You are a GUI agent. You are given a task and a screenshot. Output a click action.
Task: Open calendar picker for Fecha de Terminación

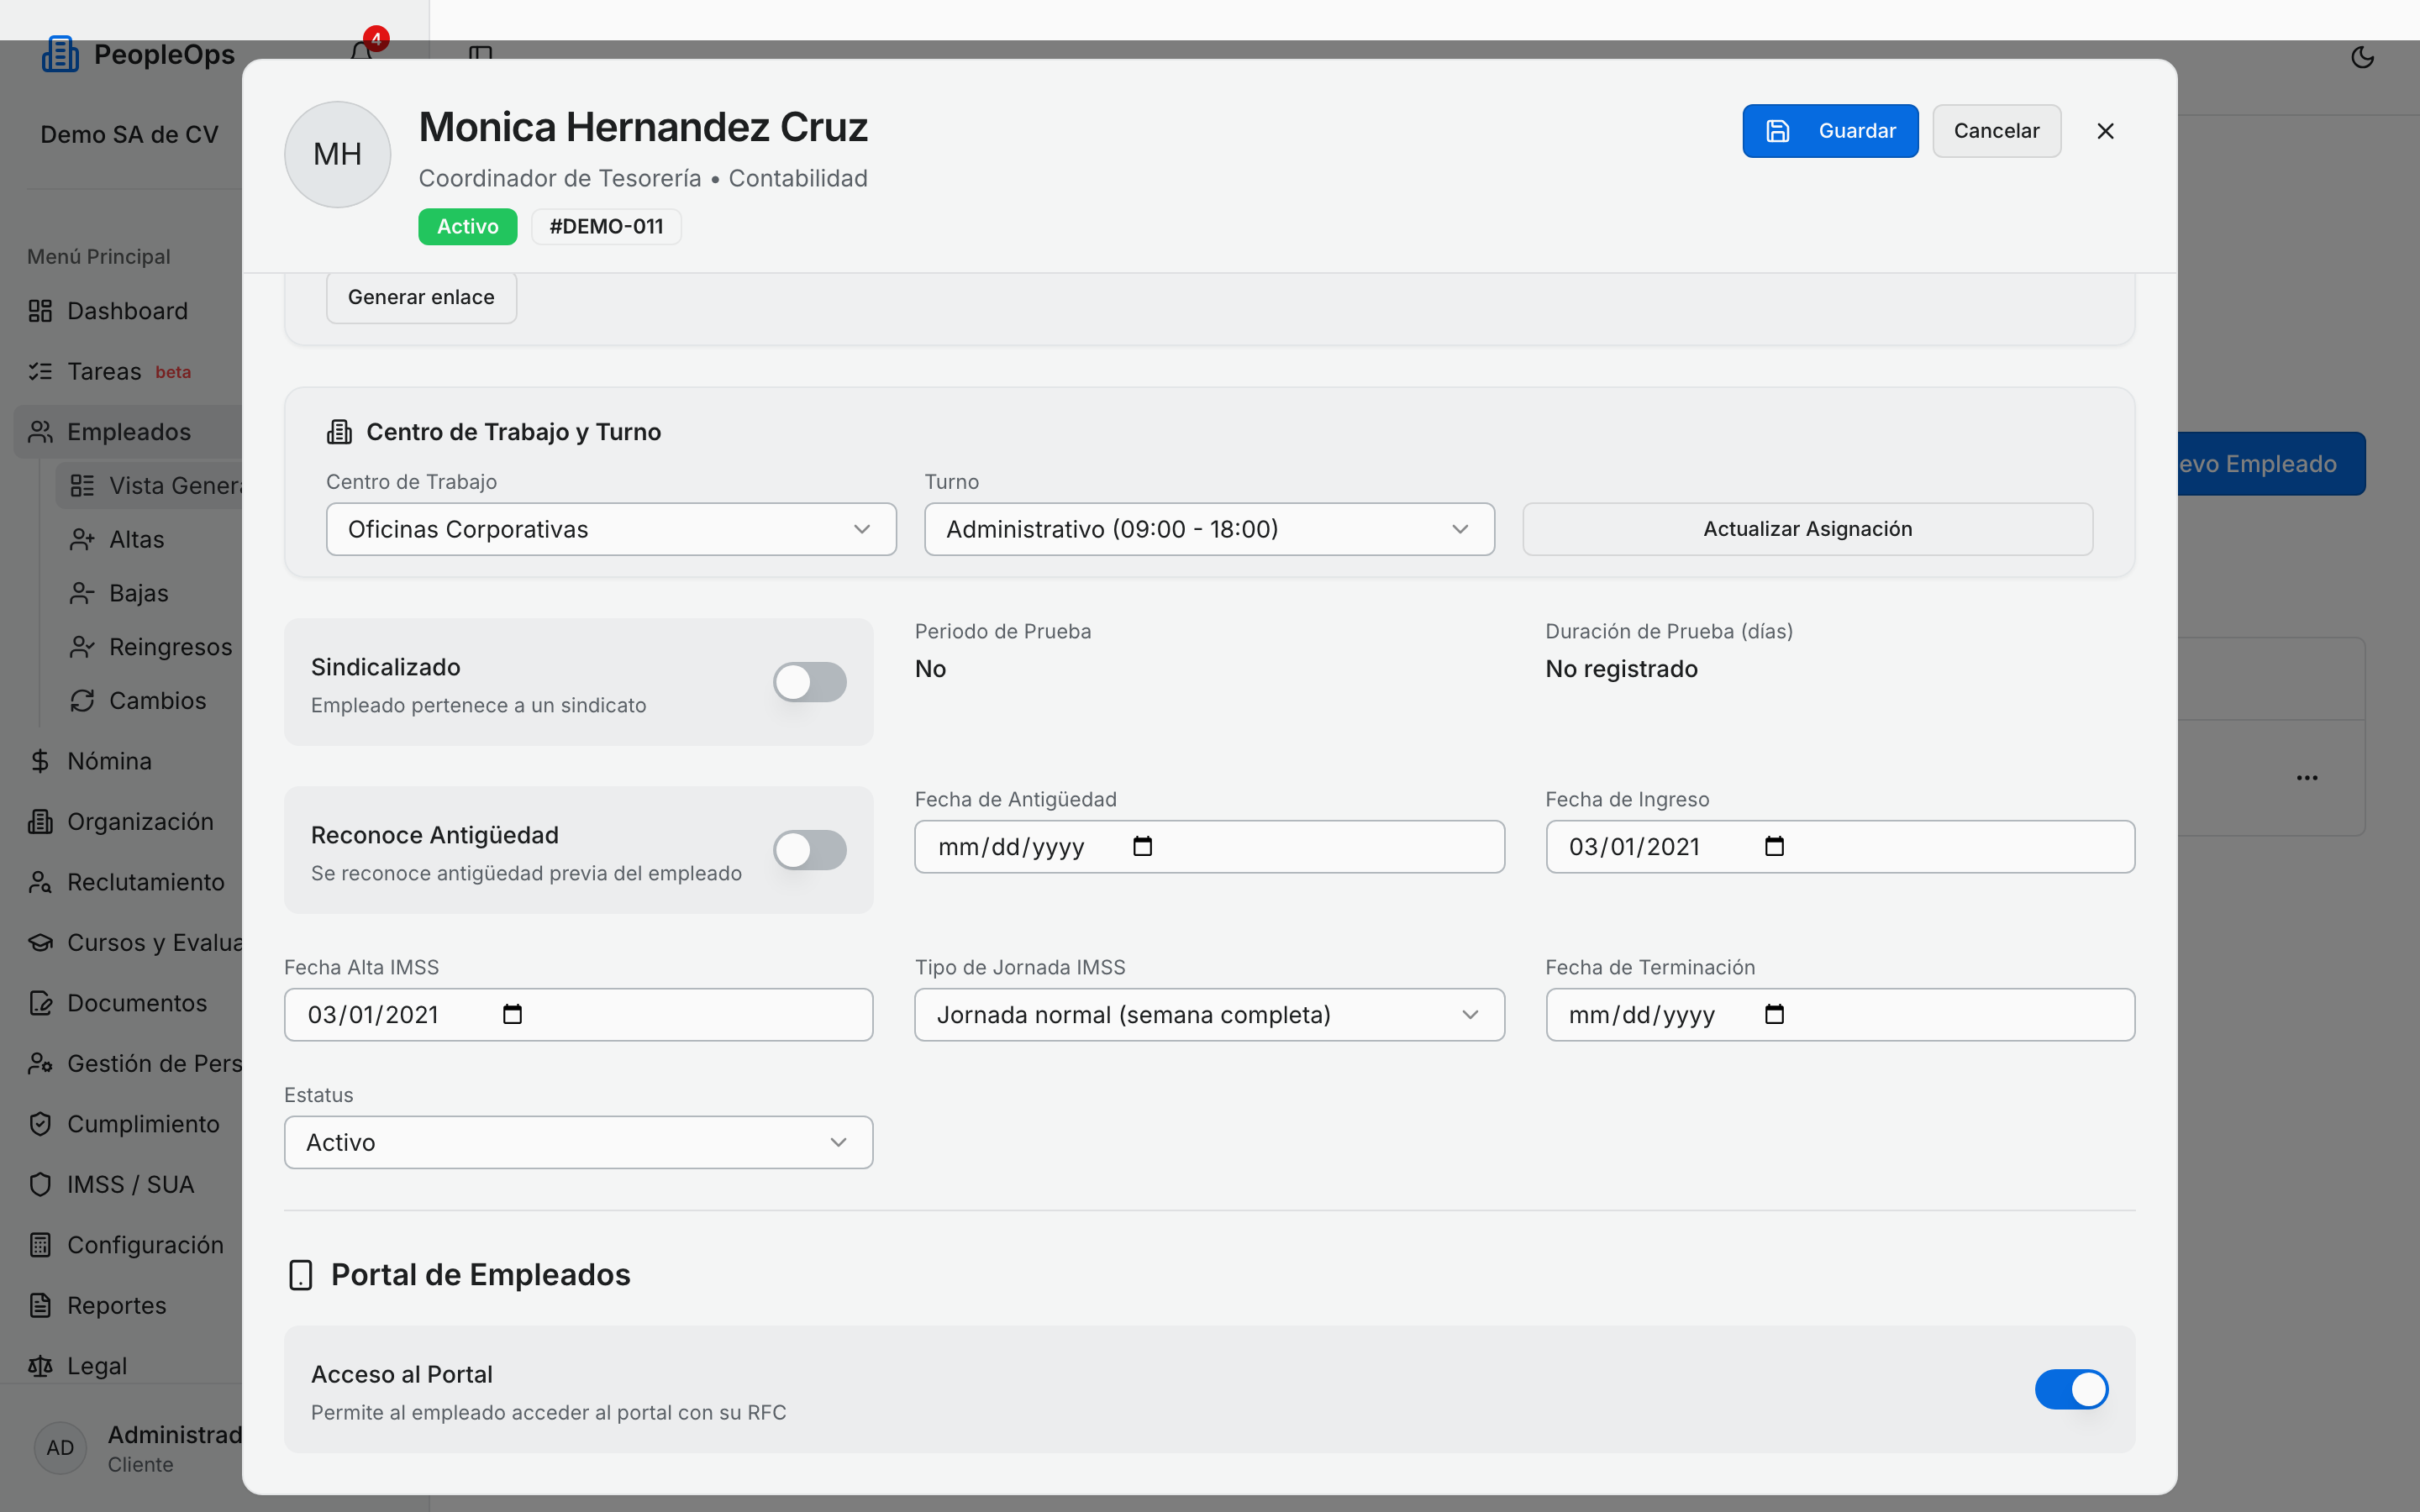(x=1774, y=1015)
